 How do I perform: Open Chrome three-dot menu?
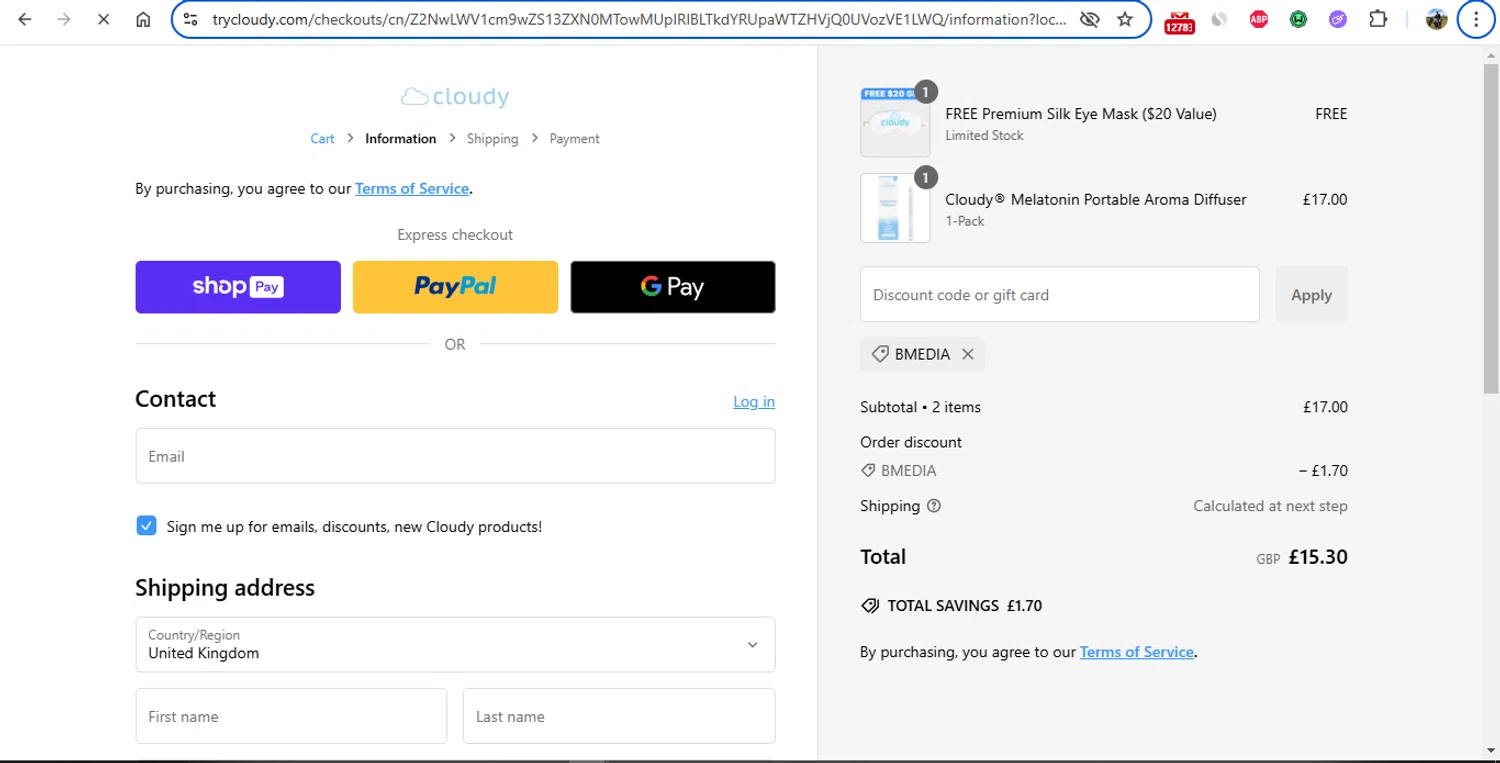tap(1476, 19)
